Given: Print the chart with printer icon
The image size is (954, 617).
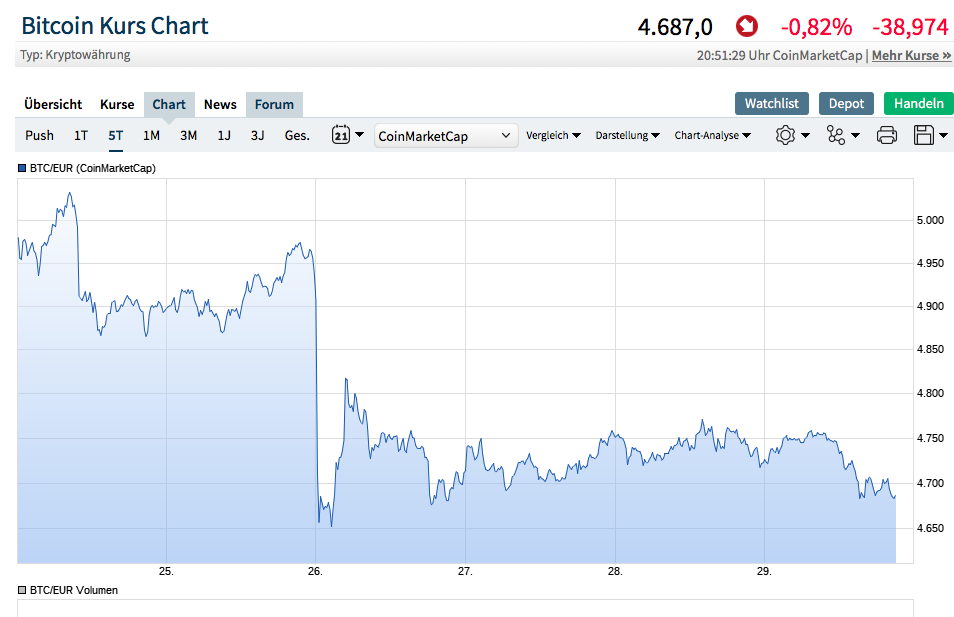Looking at the screenshot, I should pos(887,135).
